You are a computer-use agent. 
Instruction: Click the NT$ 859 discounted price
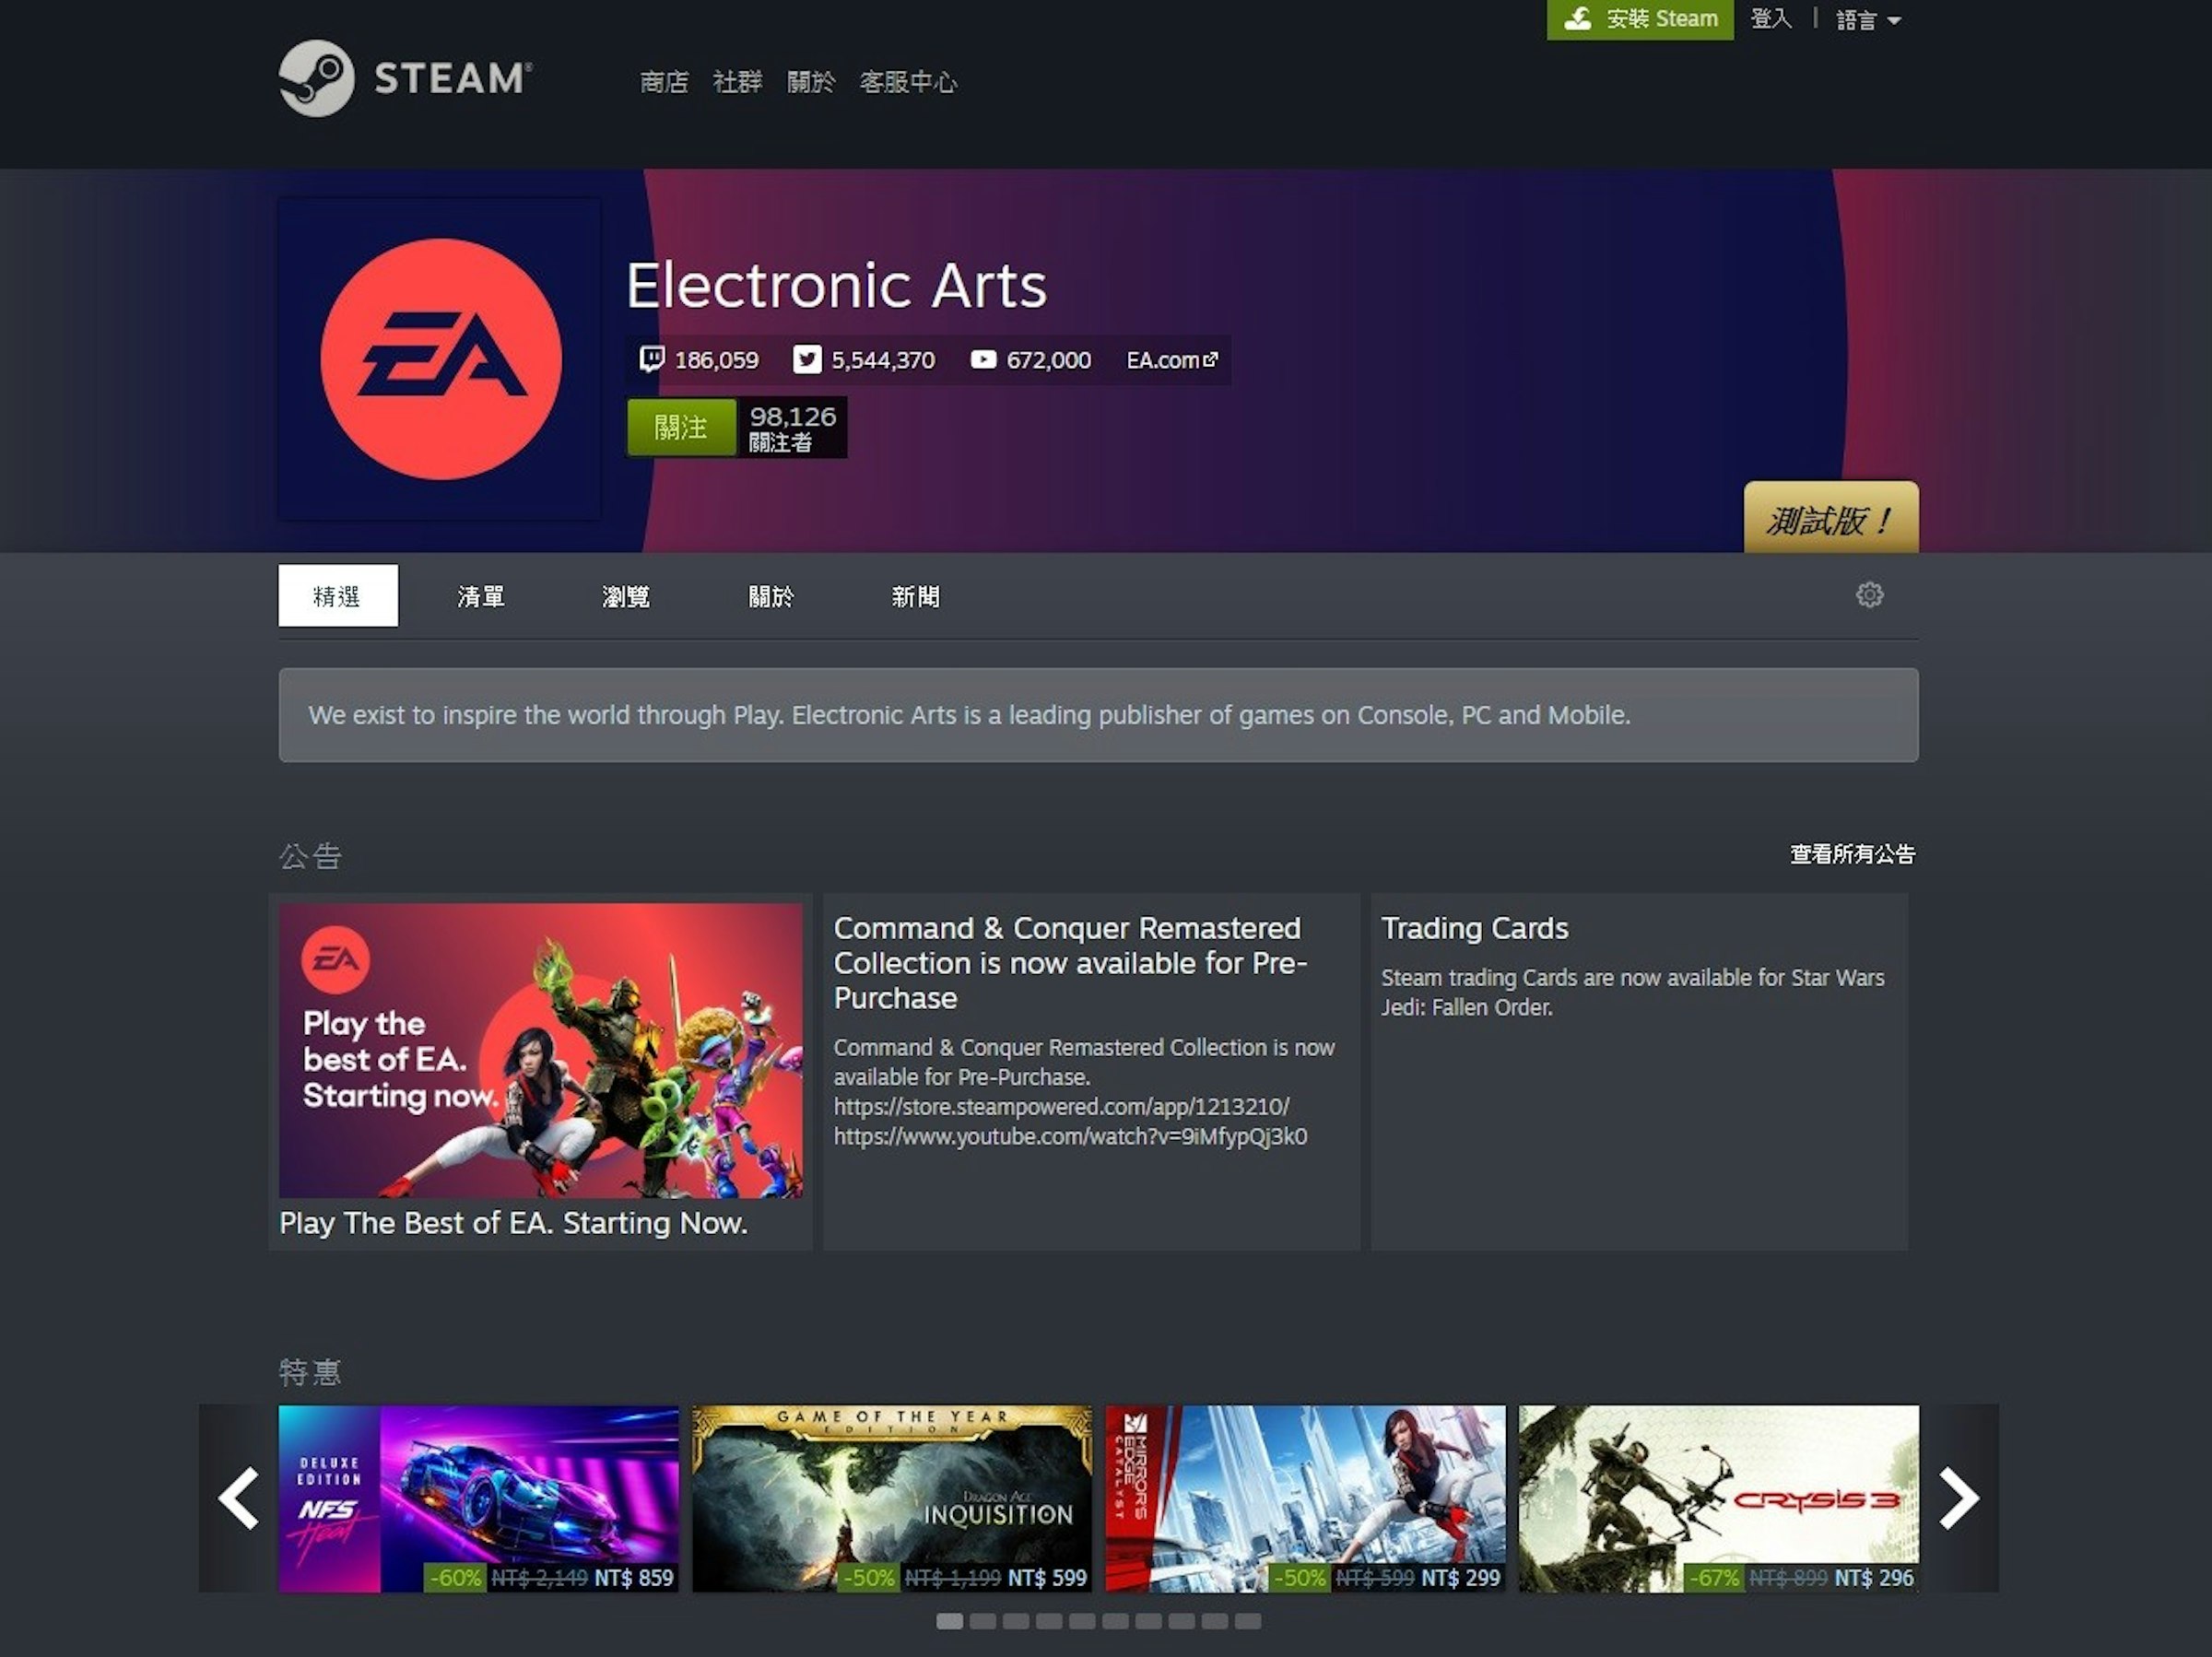[x=634, y=1578]
